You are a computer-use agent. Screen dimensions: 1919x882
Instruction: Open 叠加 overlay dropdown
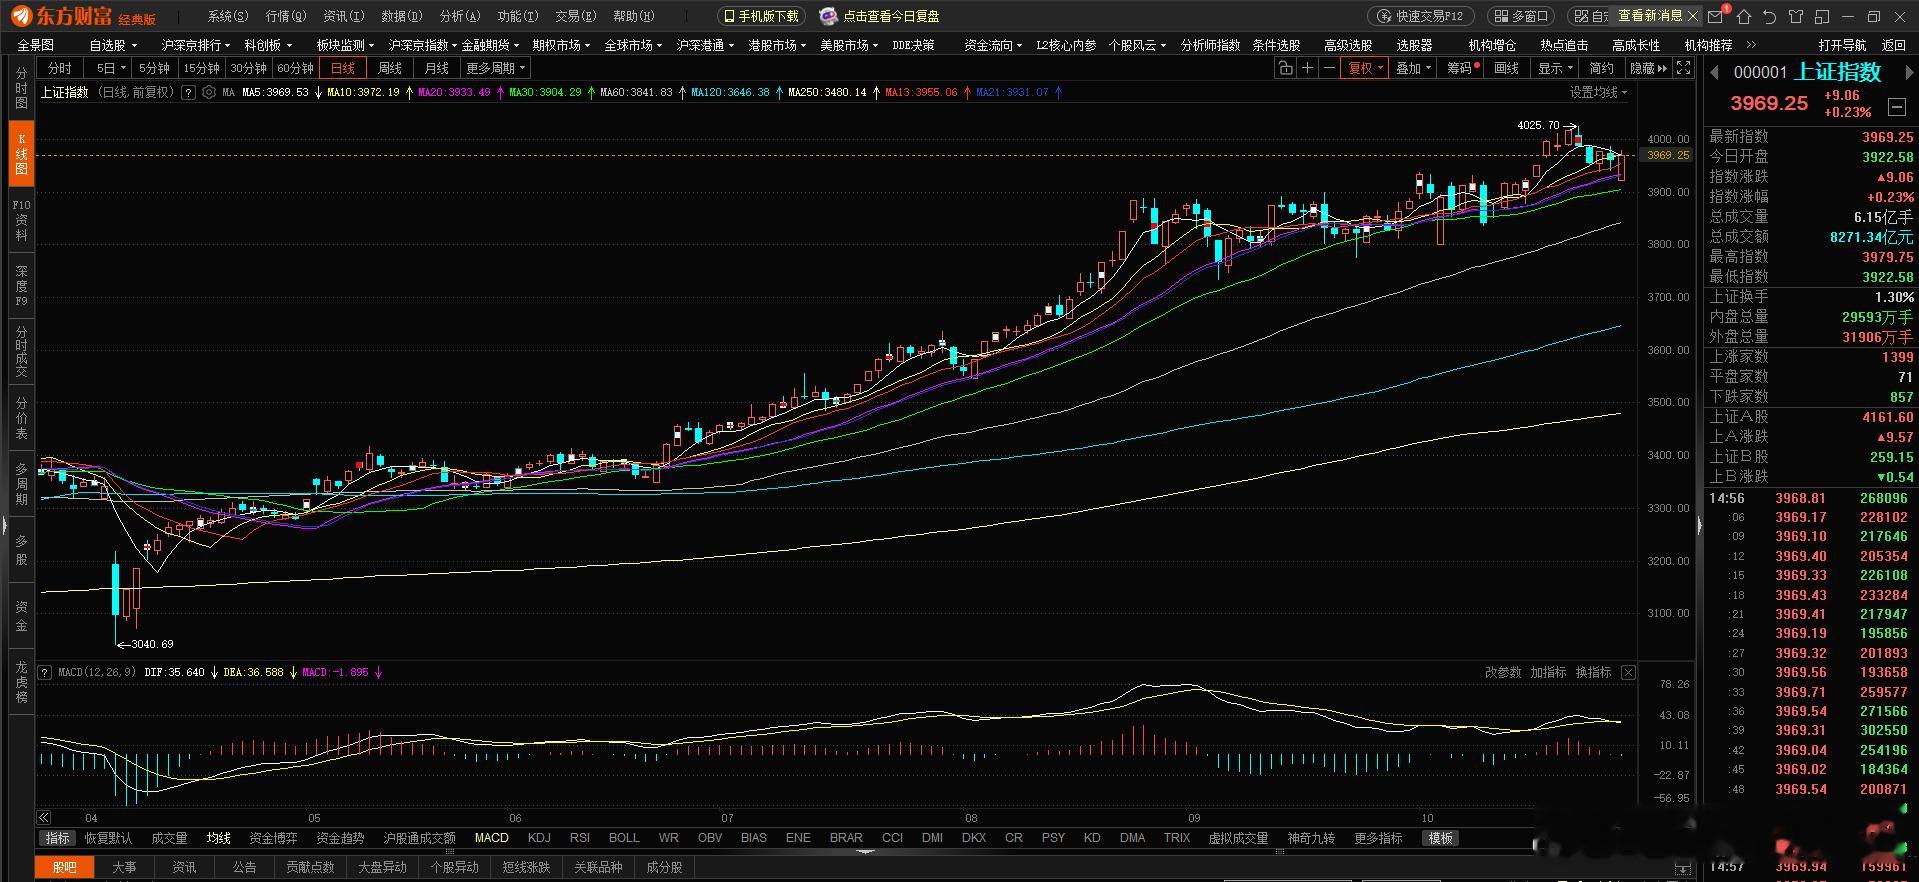pos(1414,68)
